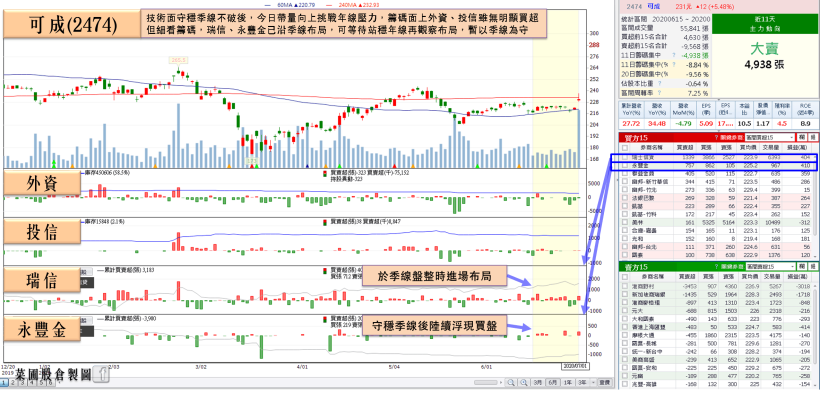Viewport: 820px width, 393px height.
Task: Tick the checkbox for 永豐金 buyer row
Action: (x=625, y=165)
